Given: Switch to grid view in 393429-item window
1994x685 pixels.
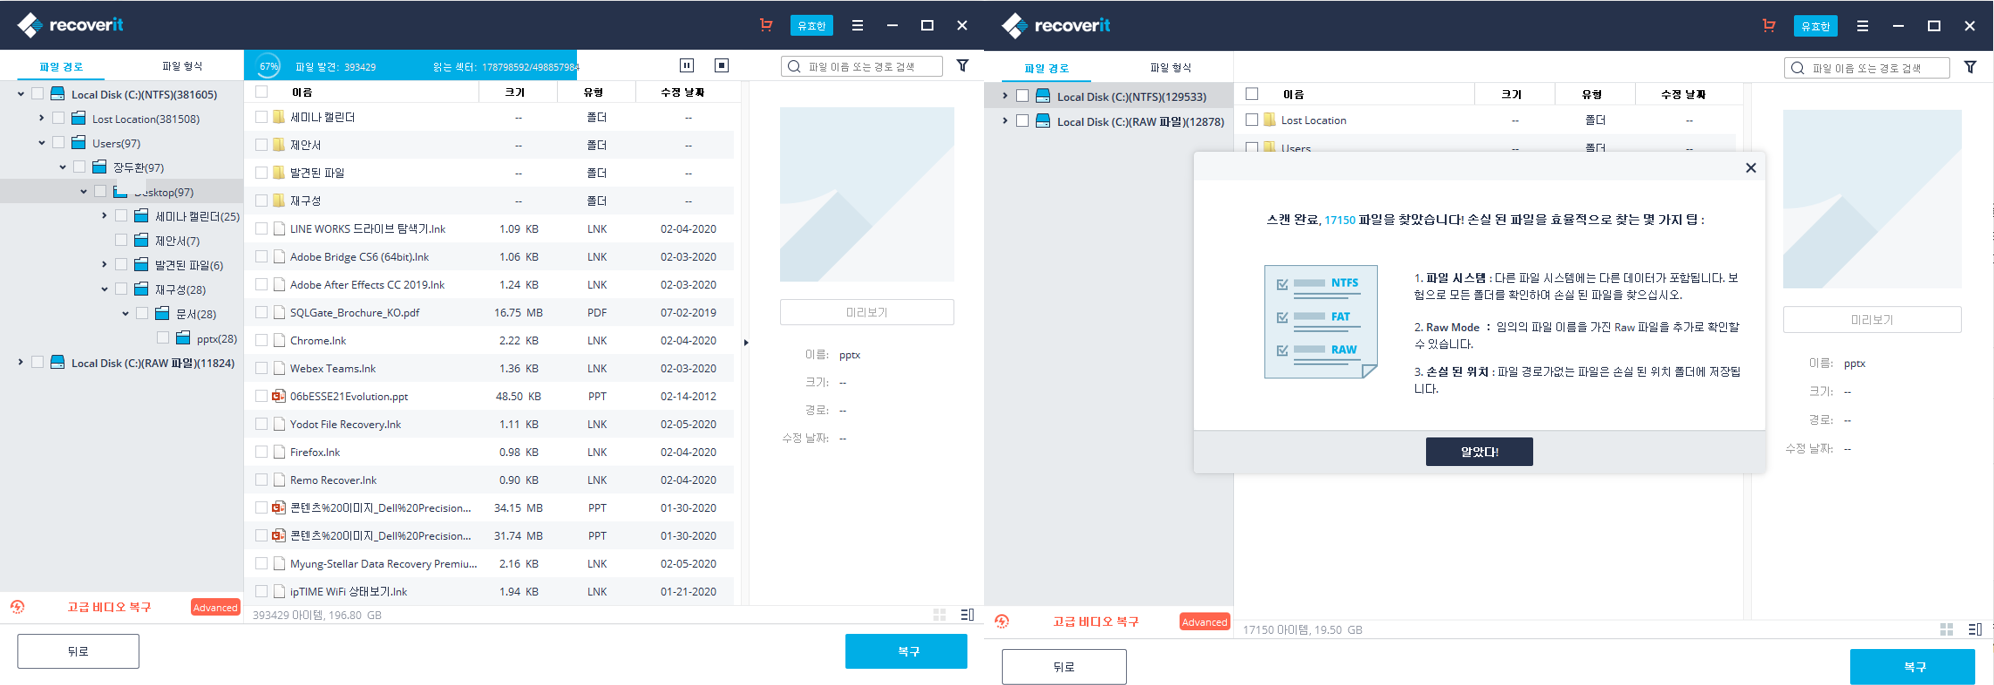Looking at the screenshot, I should [x=939, y=615].
